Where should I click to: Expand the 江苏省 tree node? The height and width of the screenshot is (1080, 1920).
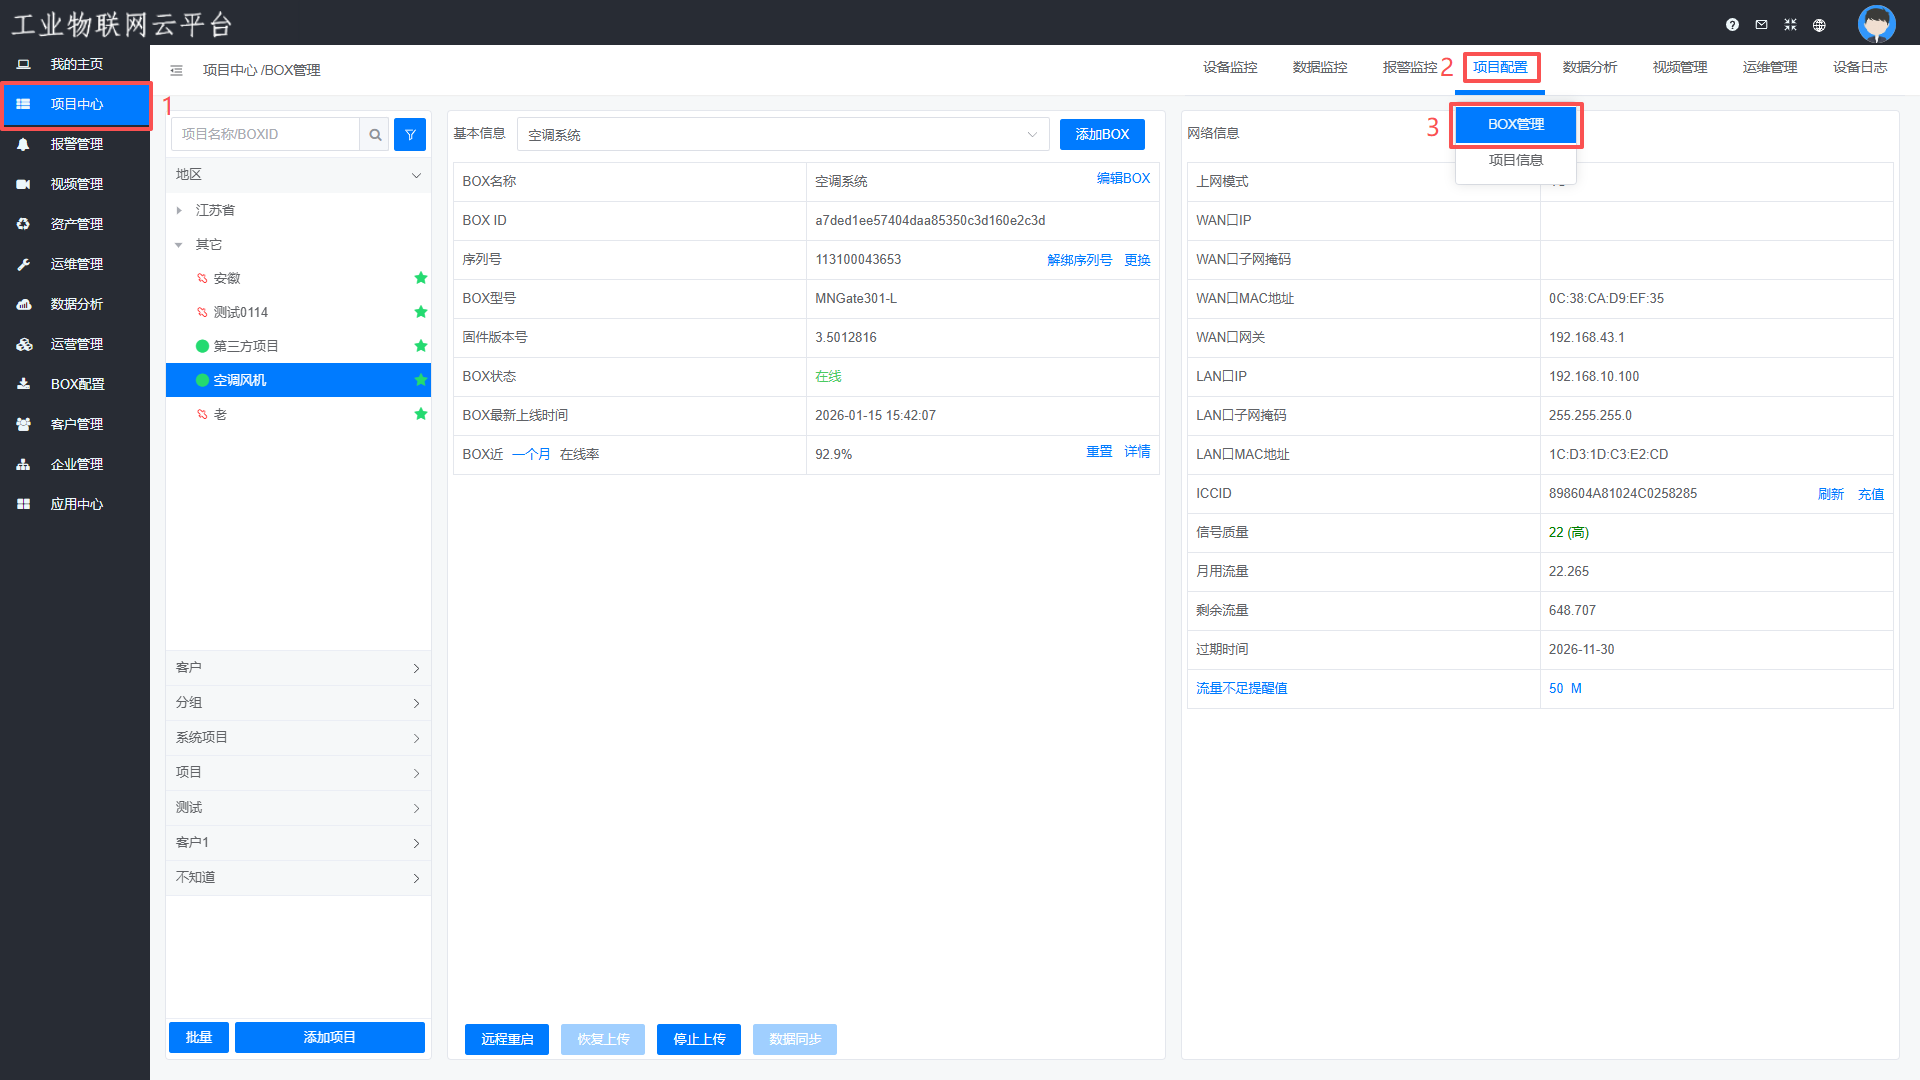pyautogui.click(x=179, y=210)
